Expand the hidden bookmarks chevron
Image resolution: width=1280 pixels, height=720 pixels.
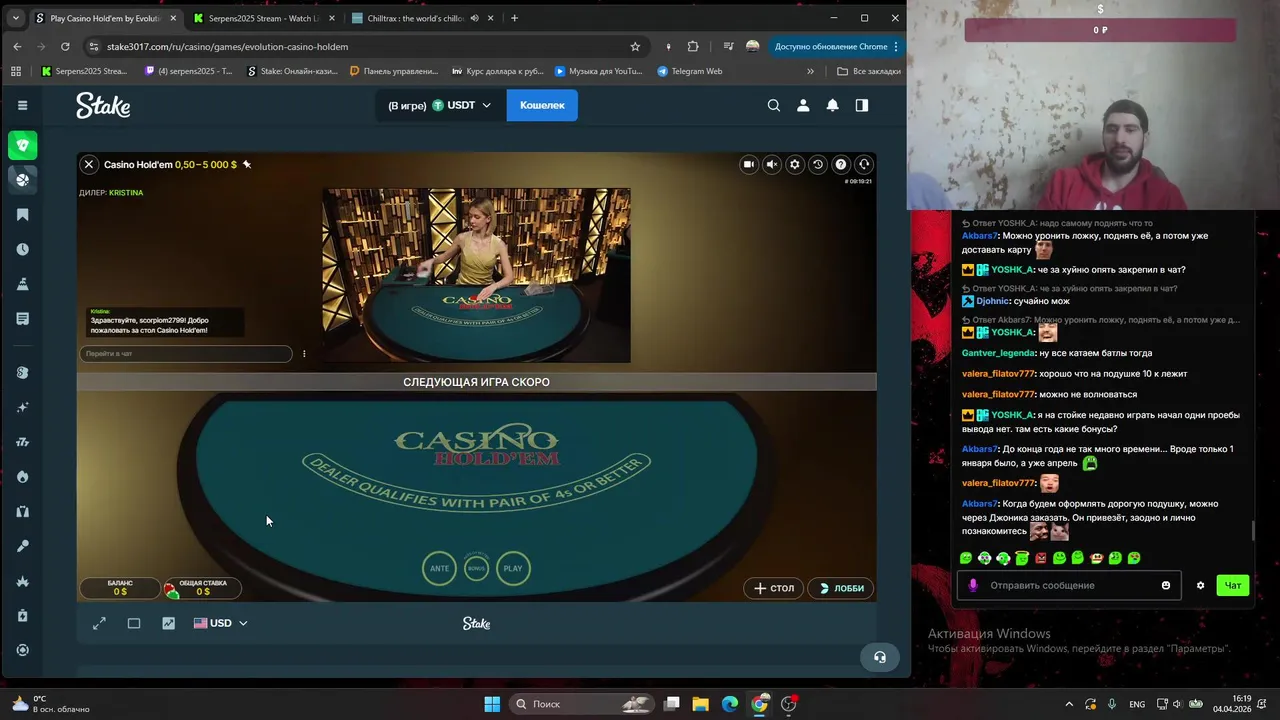pos(811,71)
